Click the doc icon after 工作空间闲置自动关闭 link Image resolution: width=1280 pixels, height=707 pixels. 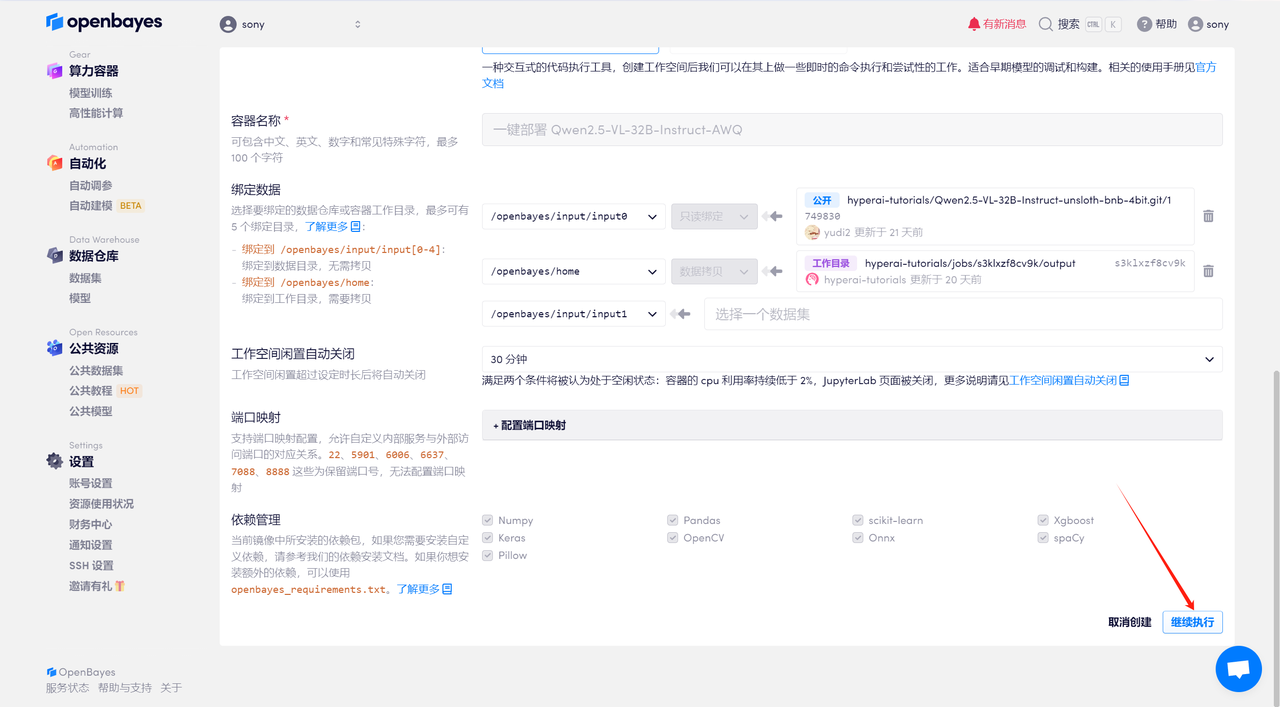coord(1124,381)
